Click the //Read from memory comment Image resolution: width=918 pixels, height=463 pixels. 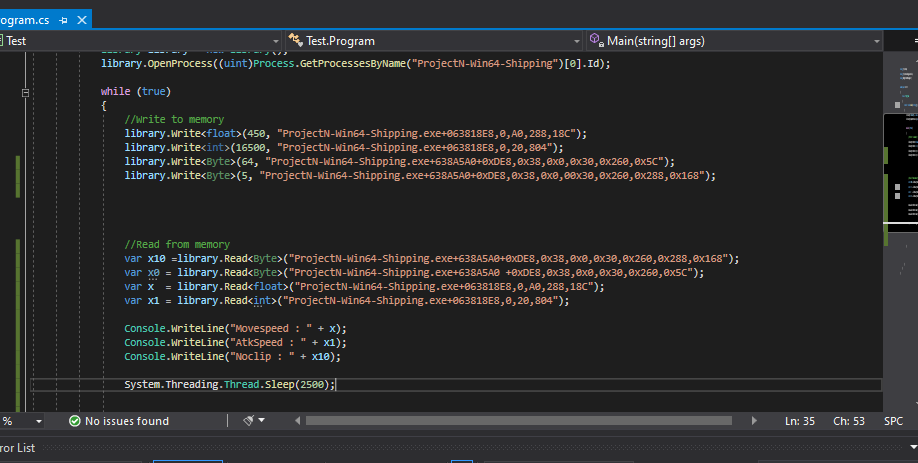pos(177,245)
